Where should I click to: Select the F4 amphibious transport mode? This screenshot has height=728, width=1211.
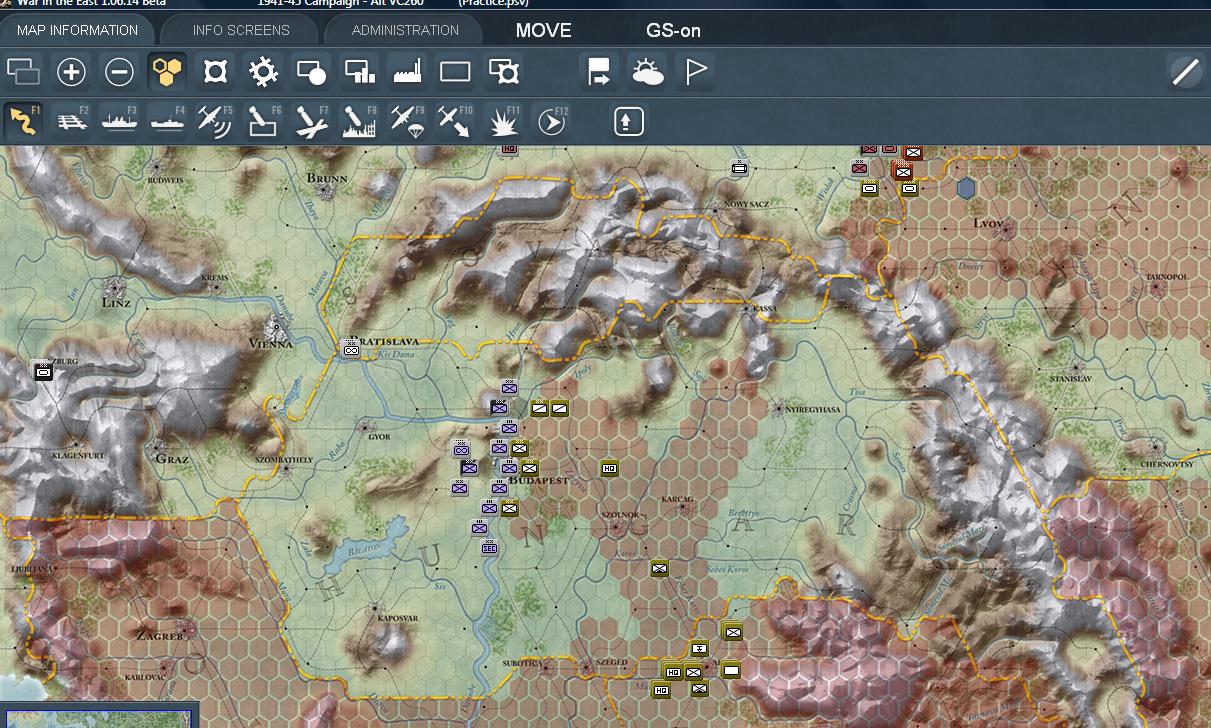point(167,121)
